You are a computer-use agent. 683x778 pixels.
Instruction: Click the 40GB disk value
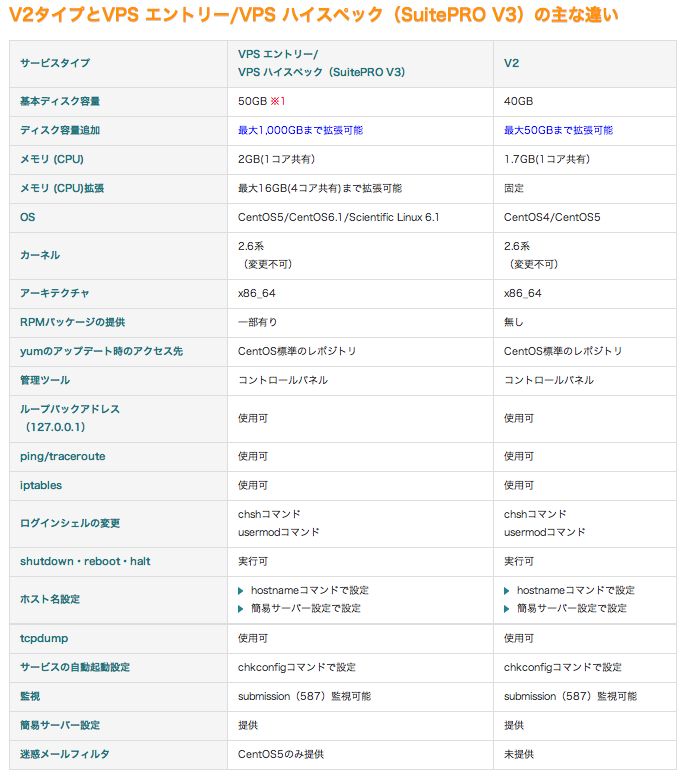[518, 101]
